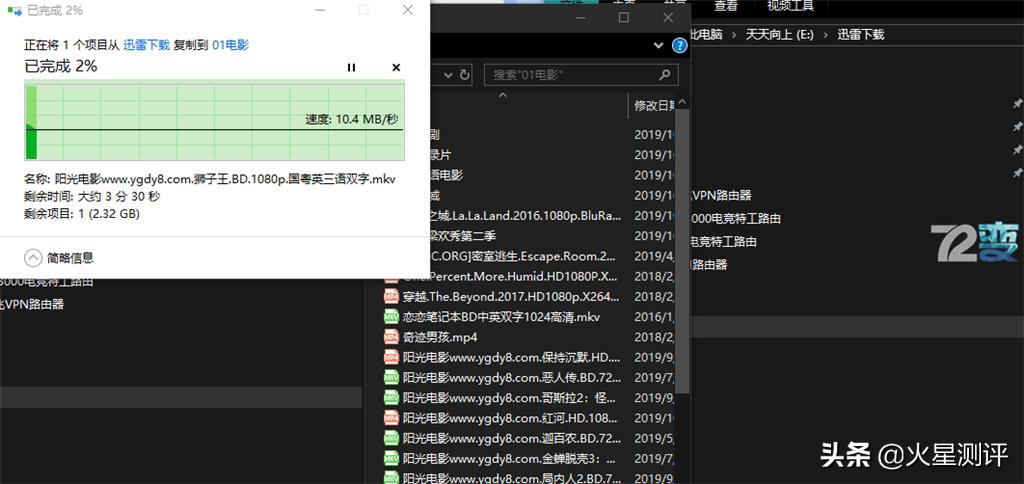Click the sort arrow above the name column
This screenshot has width=1024, height=484.
point(503,95)
